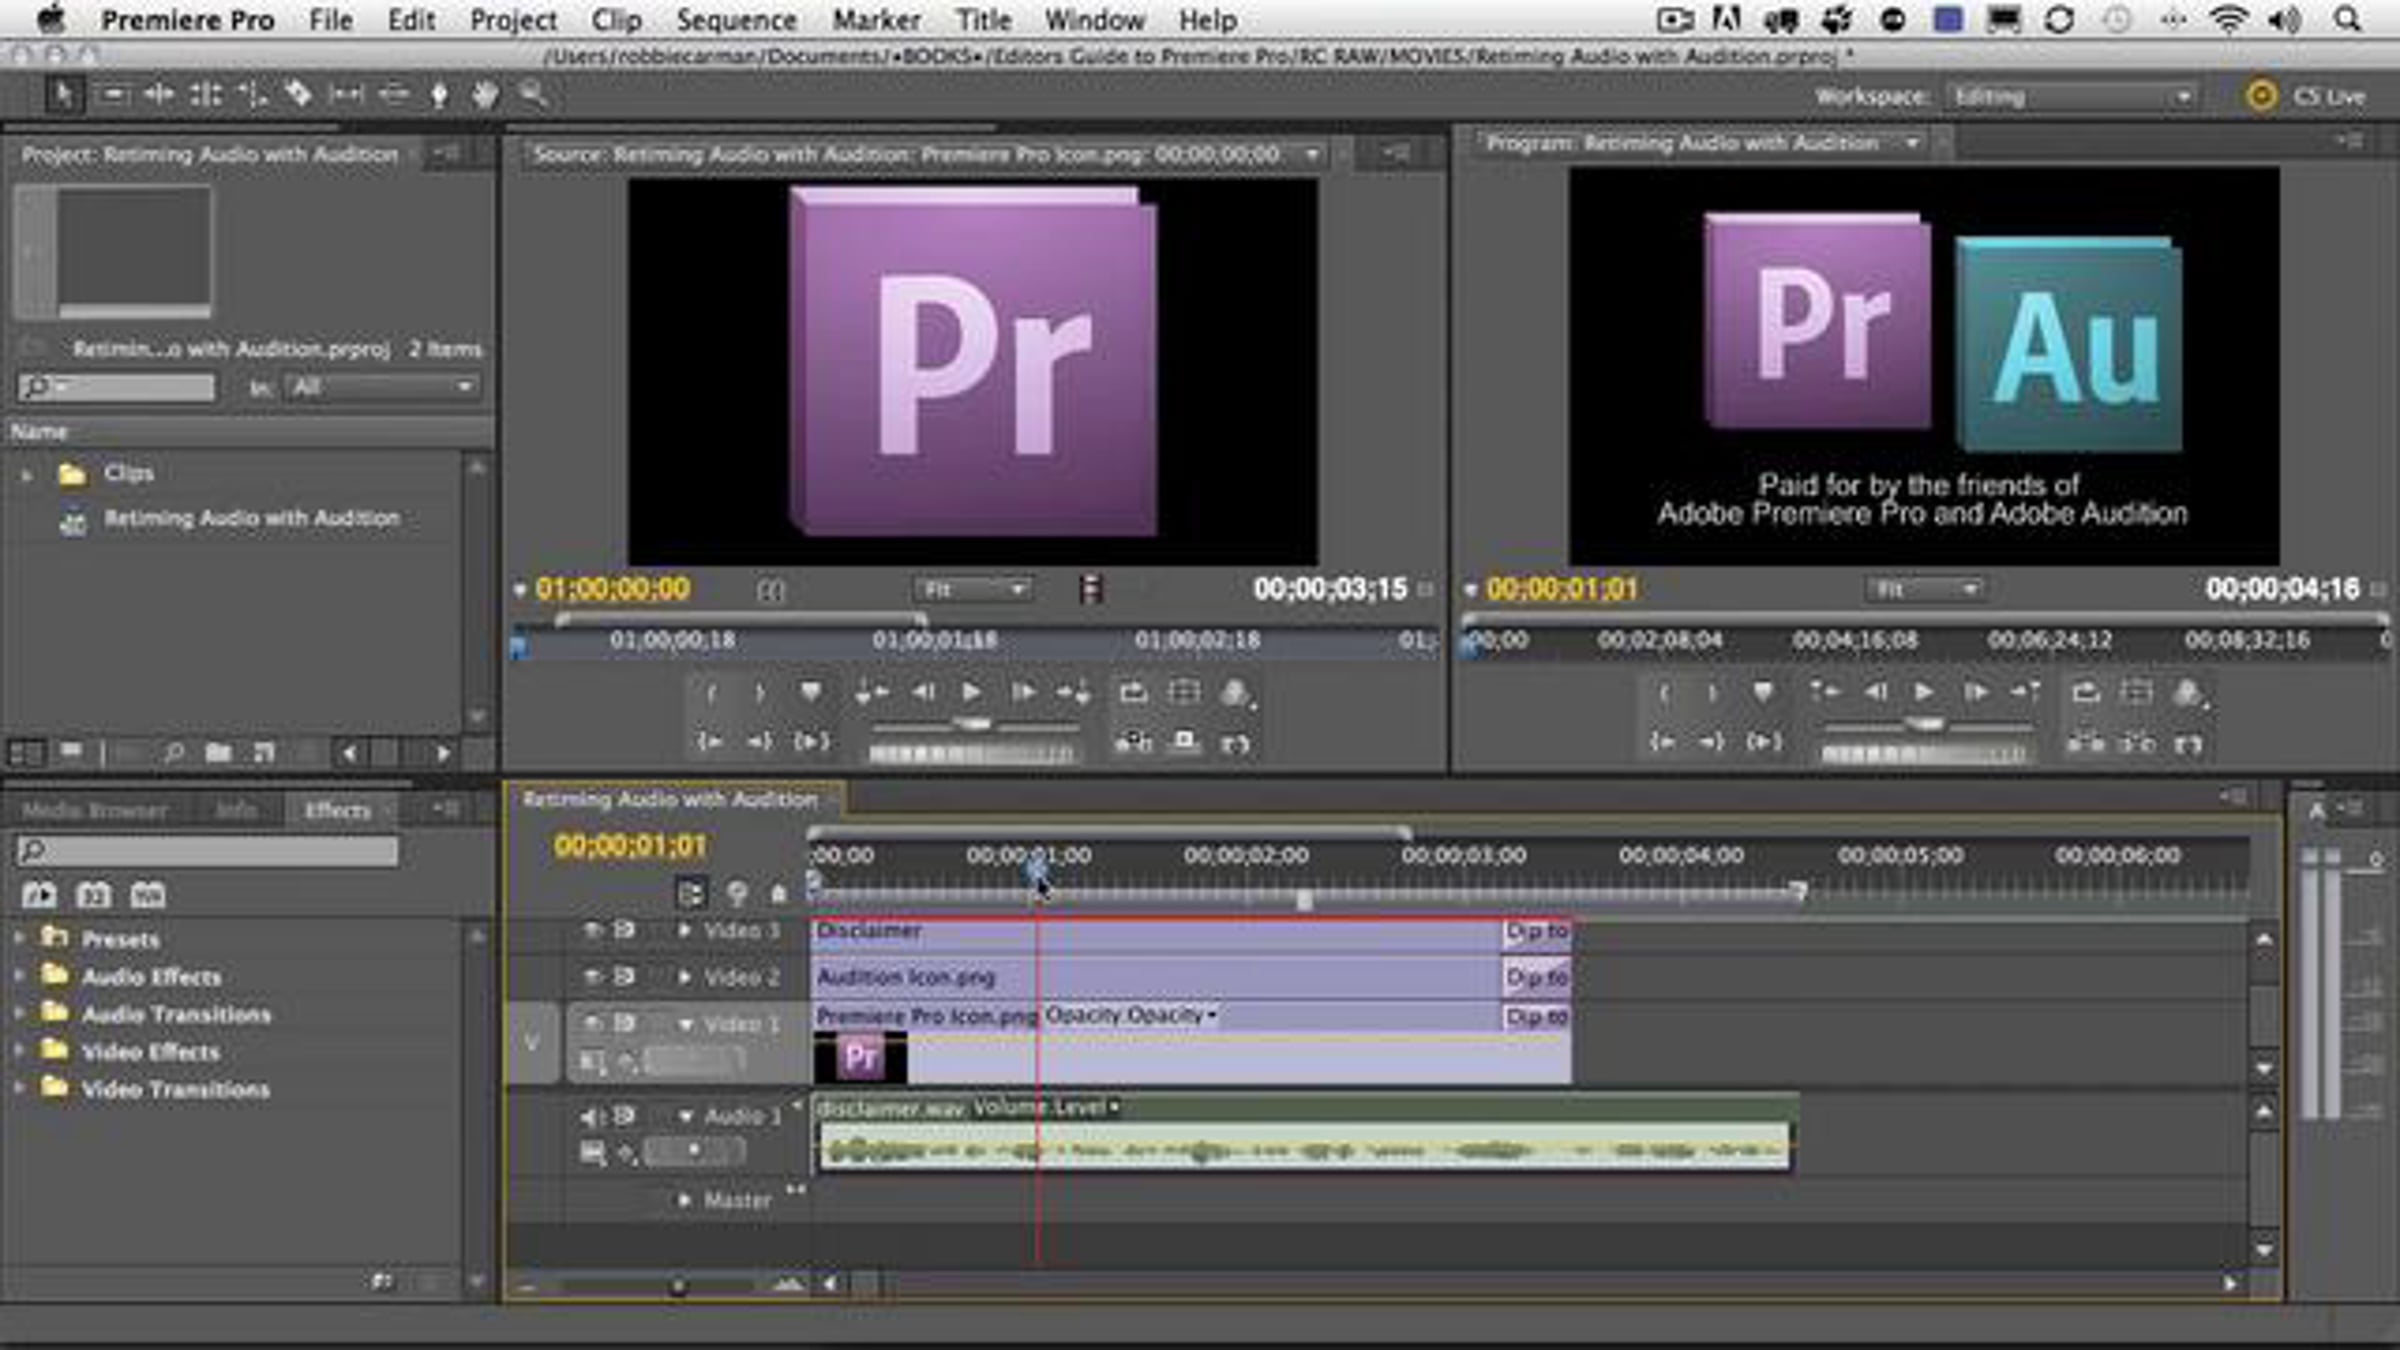Open the Sequence menu

pyautogui.click(x=736, y=20)
